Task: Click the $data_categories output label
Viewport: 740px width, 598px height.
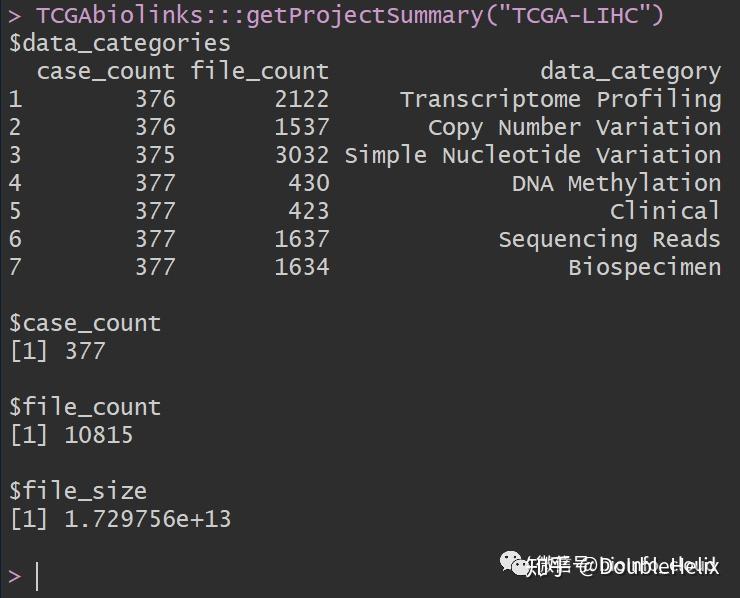Action: (x=119, y=43)
